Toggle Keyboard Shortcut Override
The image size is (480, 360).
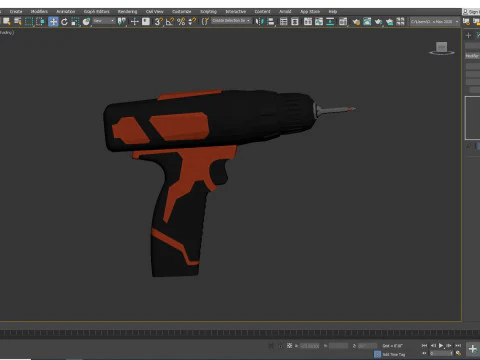[x=146, y=22]
